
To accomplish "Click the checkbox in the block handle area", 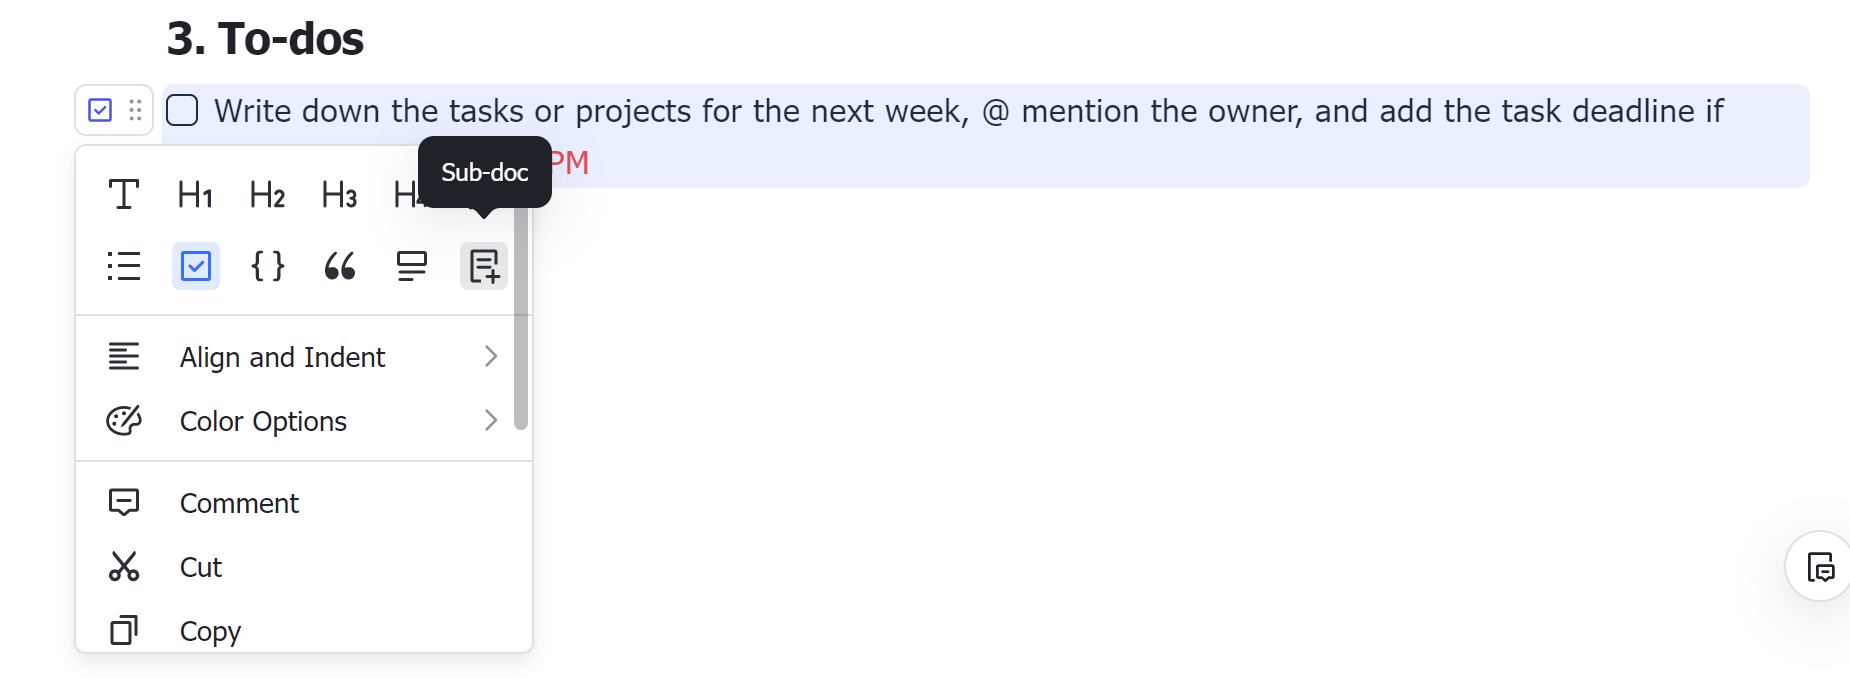I will [99, 109].
